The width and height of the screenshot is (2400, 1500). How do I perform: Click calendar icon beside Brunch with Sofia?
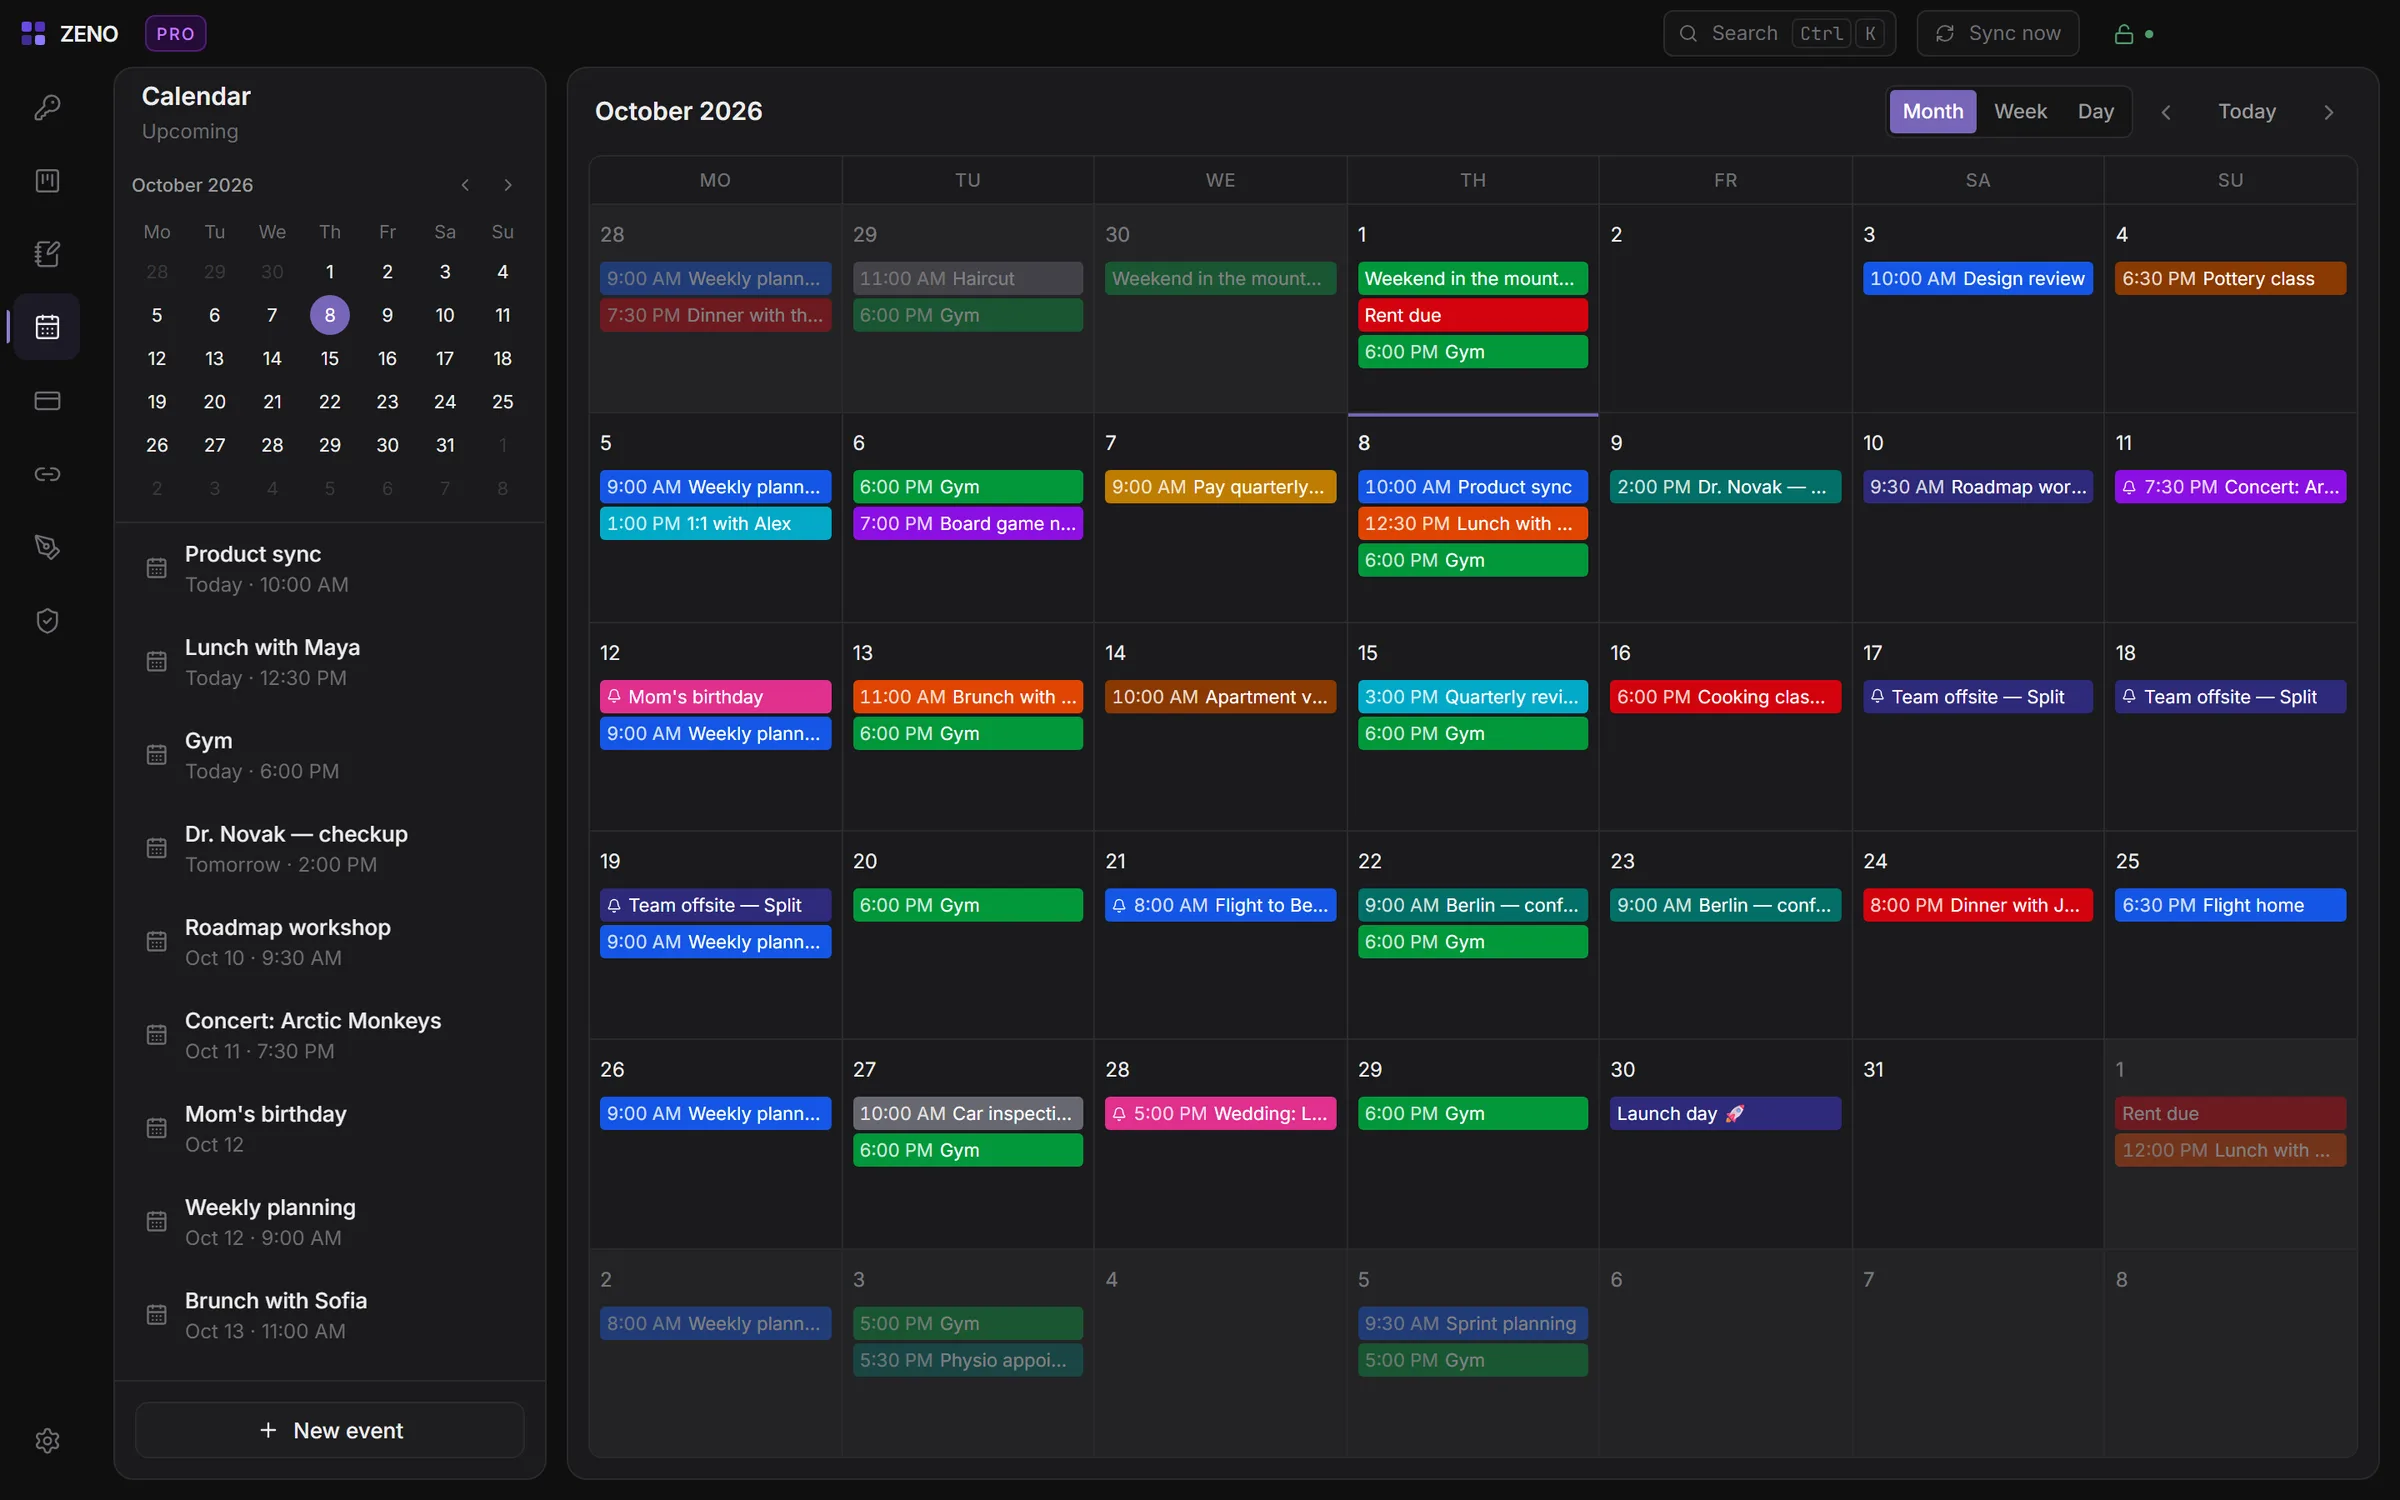point(156,1315)
